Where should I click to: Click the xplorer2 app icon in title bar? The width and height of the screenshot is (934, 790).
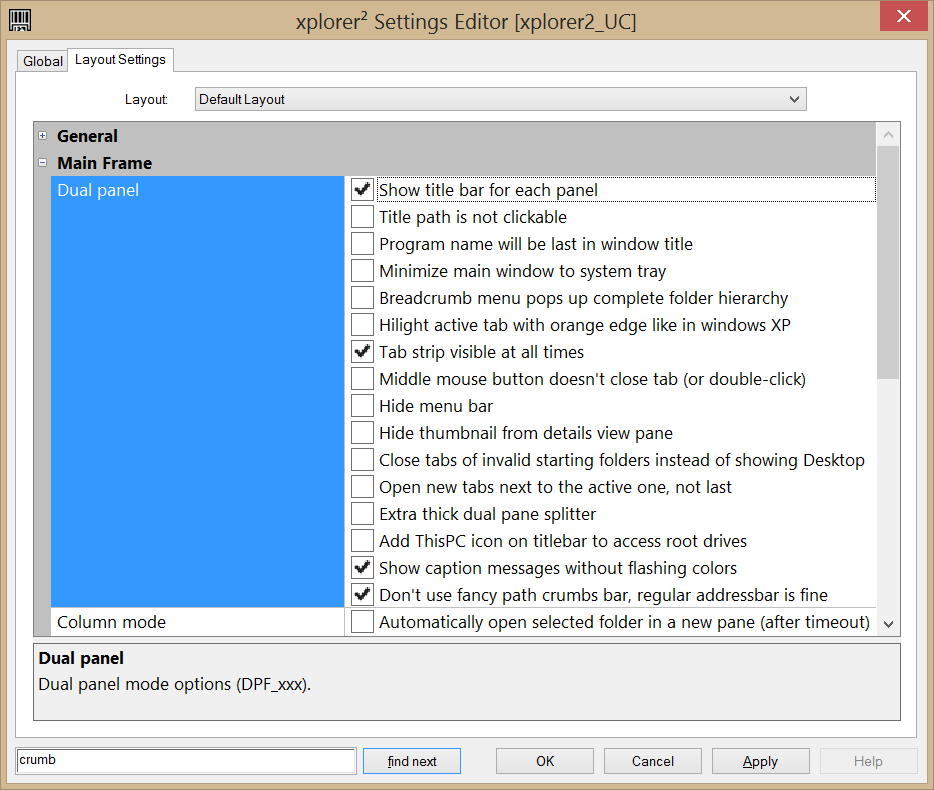20,20
